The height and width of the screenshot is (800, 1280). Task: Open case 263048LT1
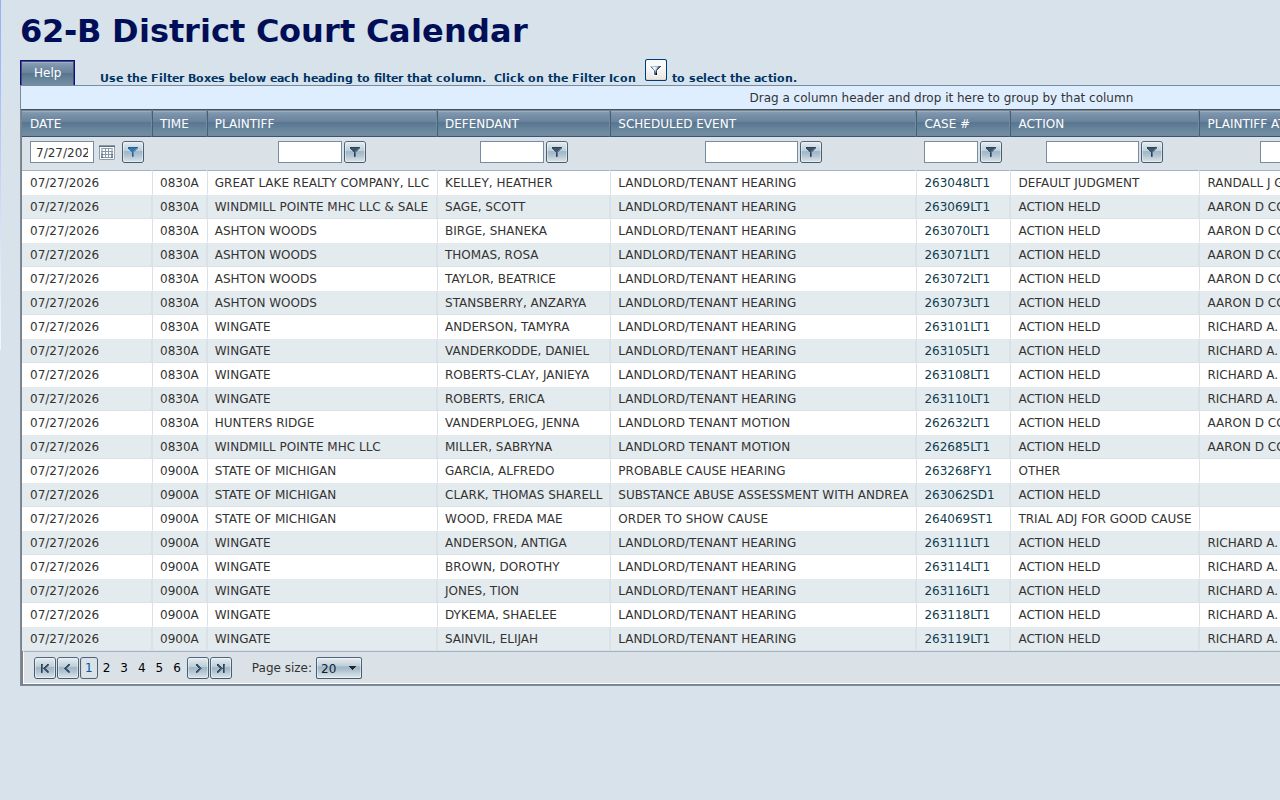[957, 183]
